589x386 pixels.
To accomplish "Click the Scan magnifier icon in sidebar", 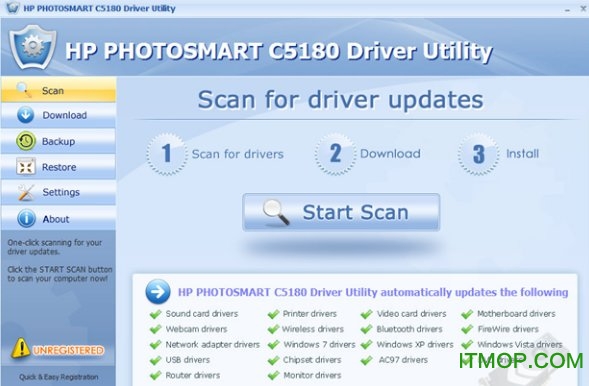I will click(24, 90).
